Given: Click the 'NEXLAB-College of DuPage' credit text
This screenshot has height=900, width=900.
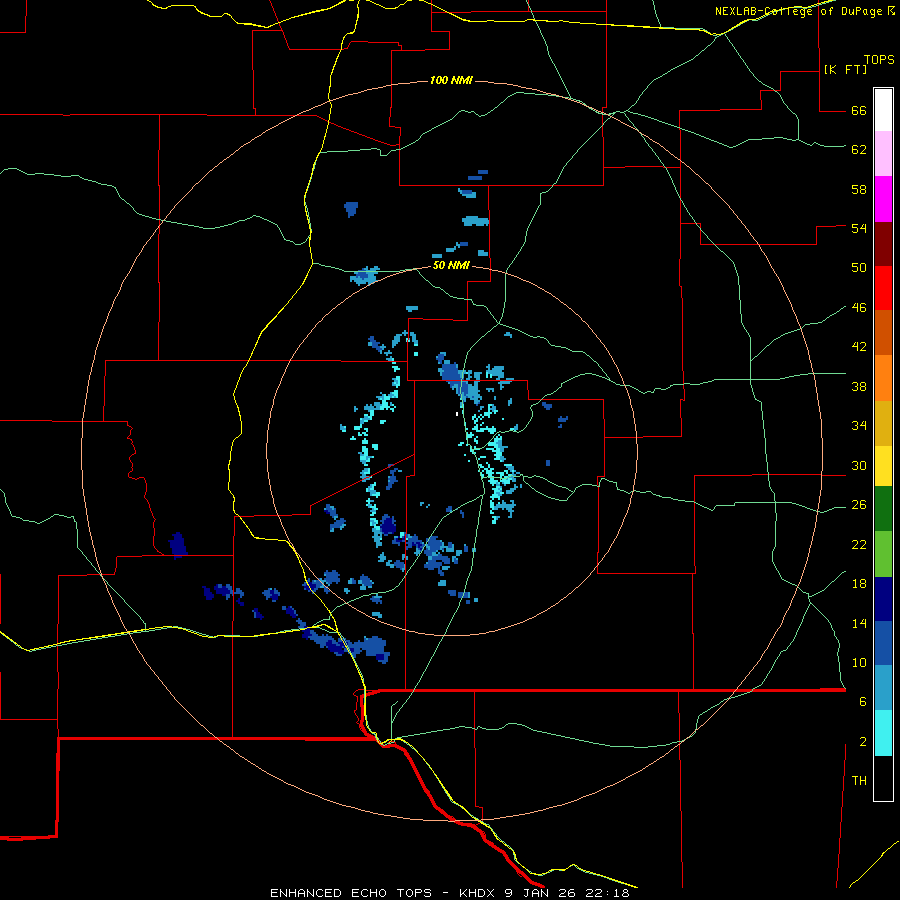Looking at the screenshot, I should click(x=798, y=11).
